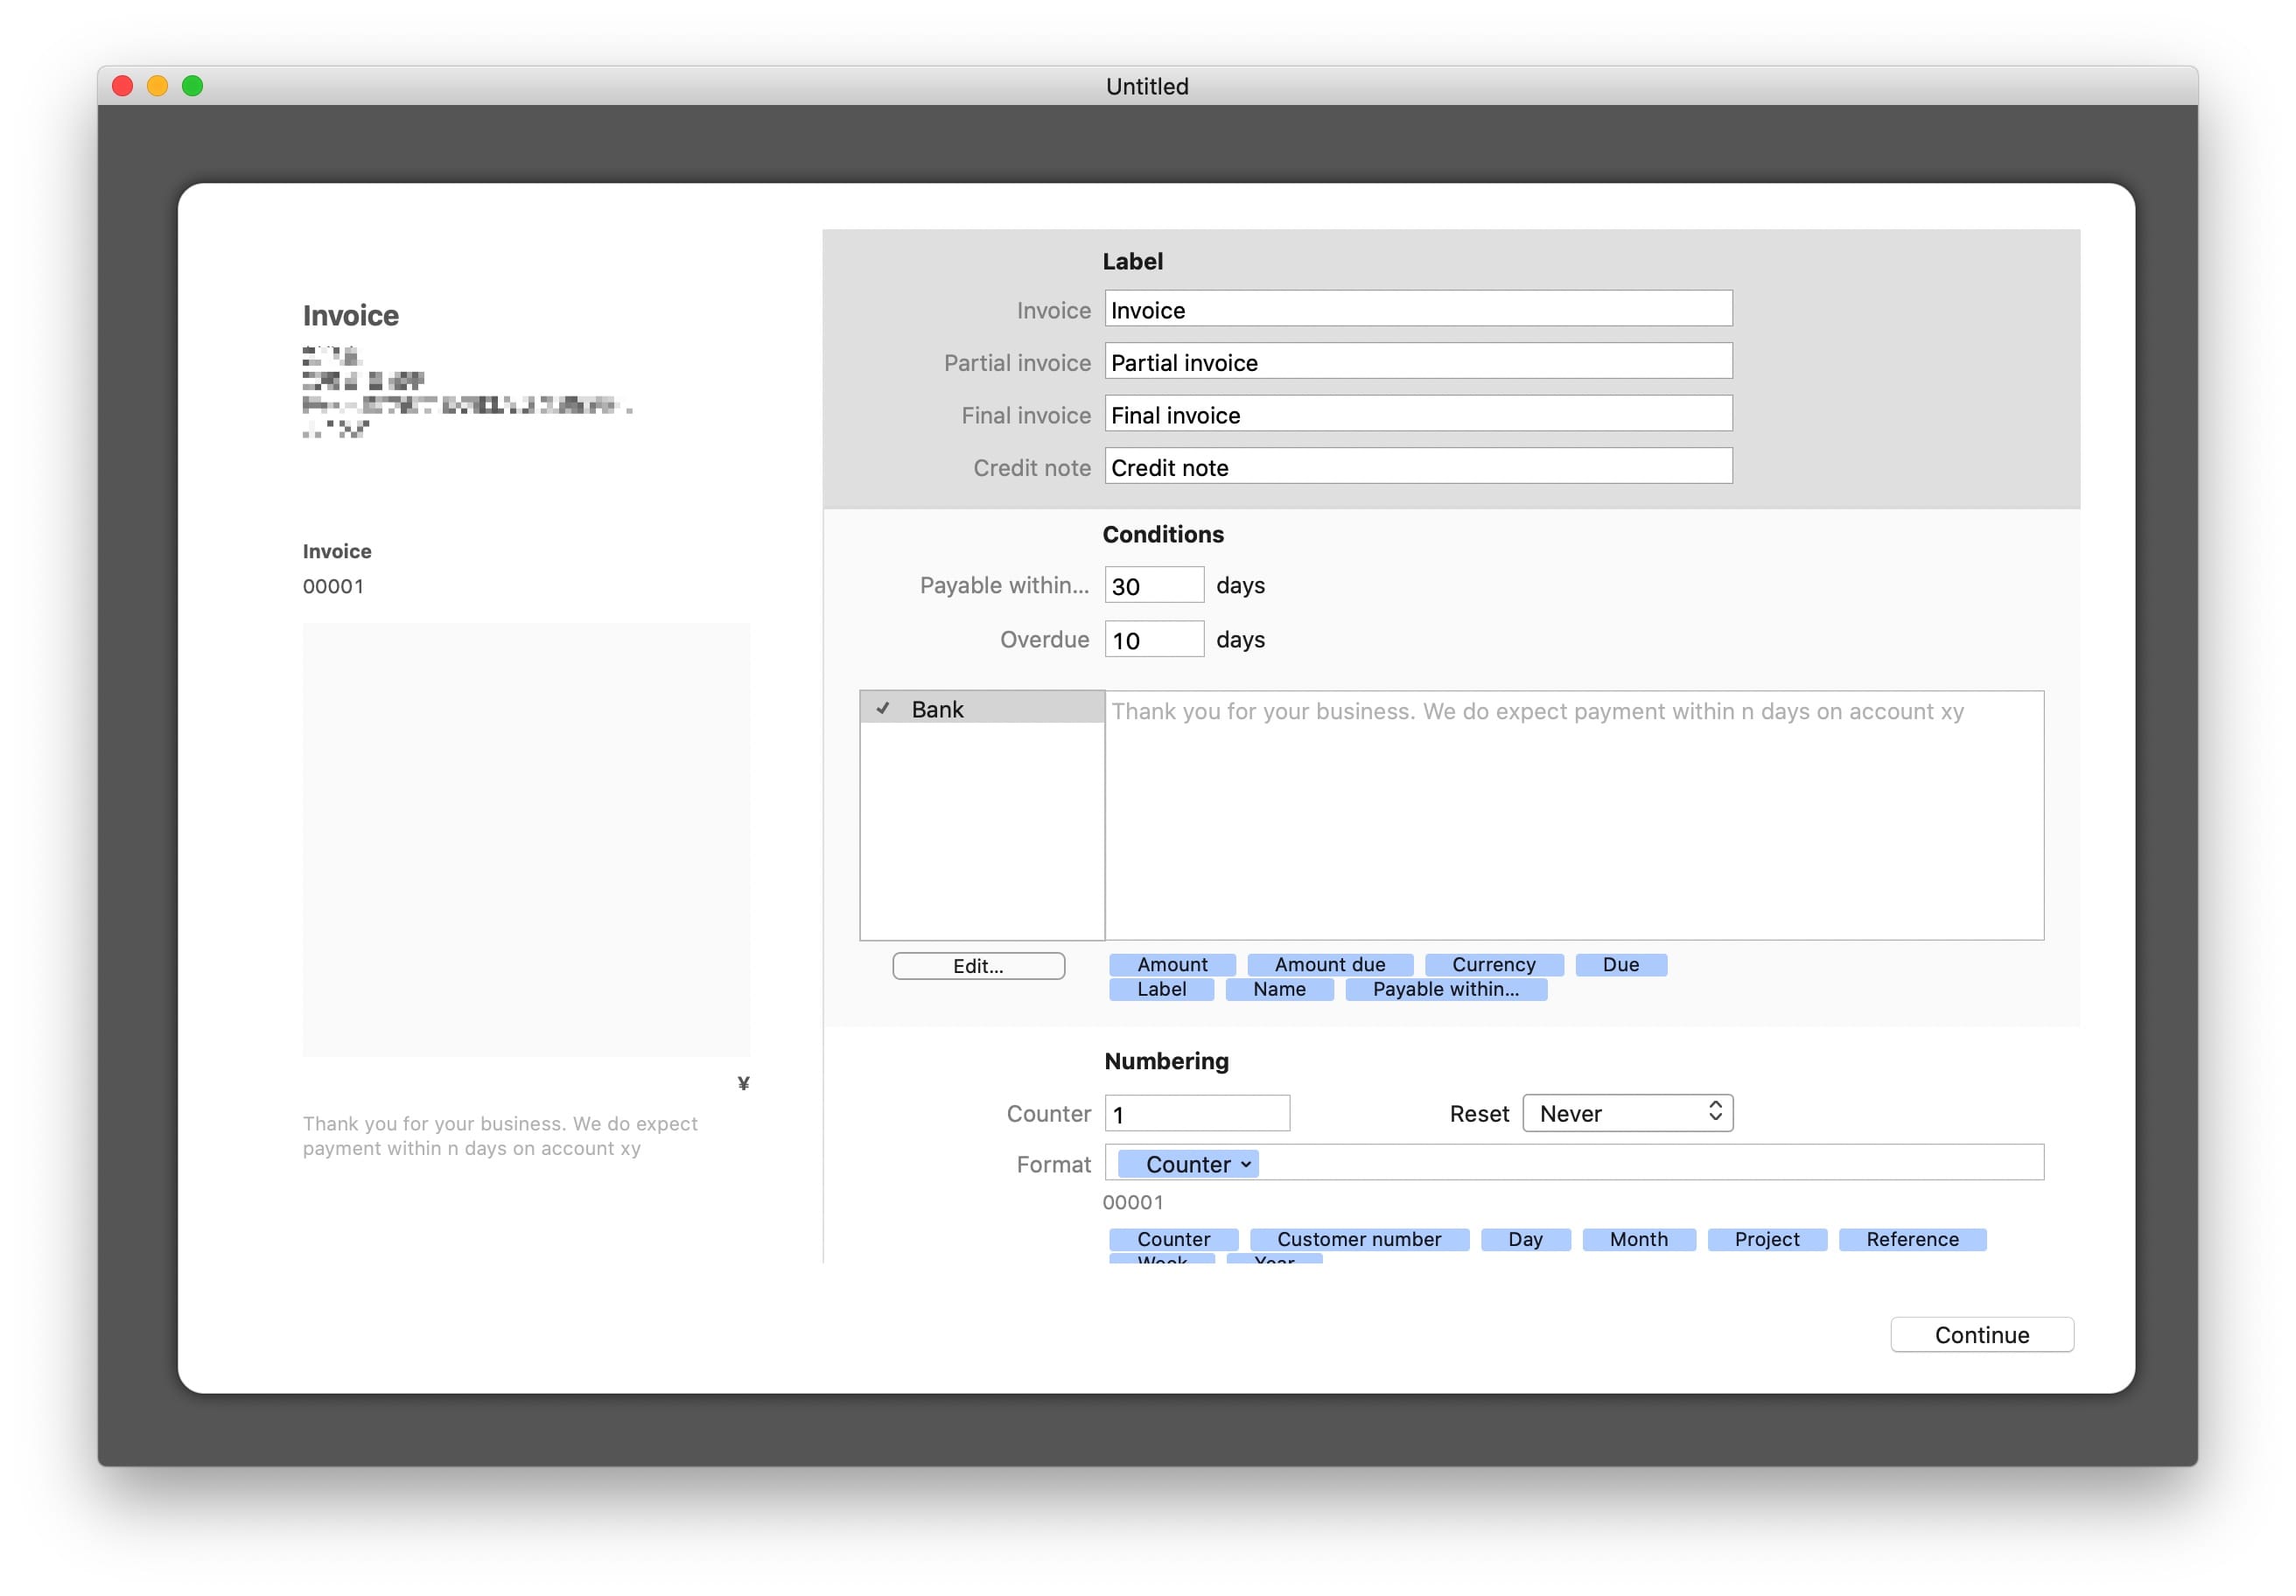Screen dimensions: 2296x1596
Task: Click the Reference numbering token
Action: pos(1911,1239)
